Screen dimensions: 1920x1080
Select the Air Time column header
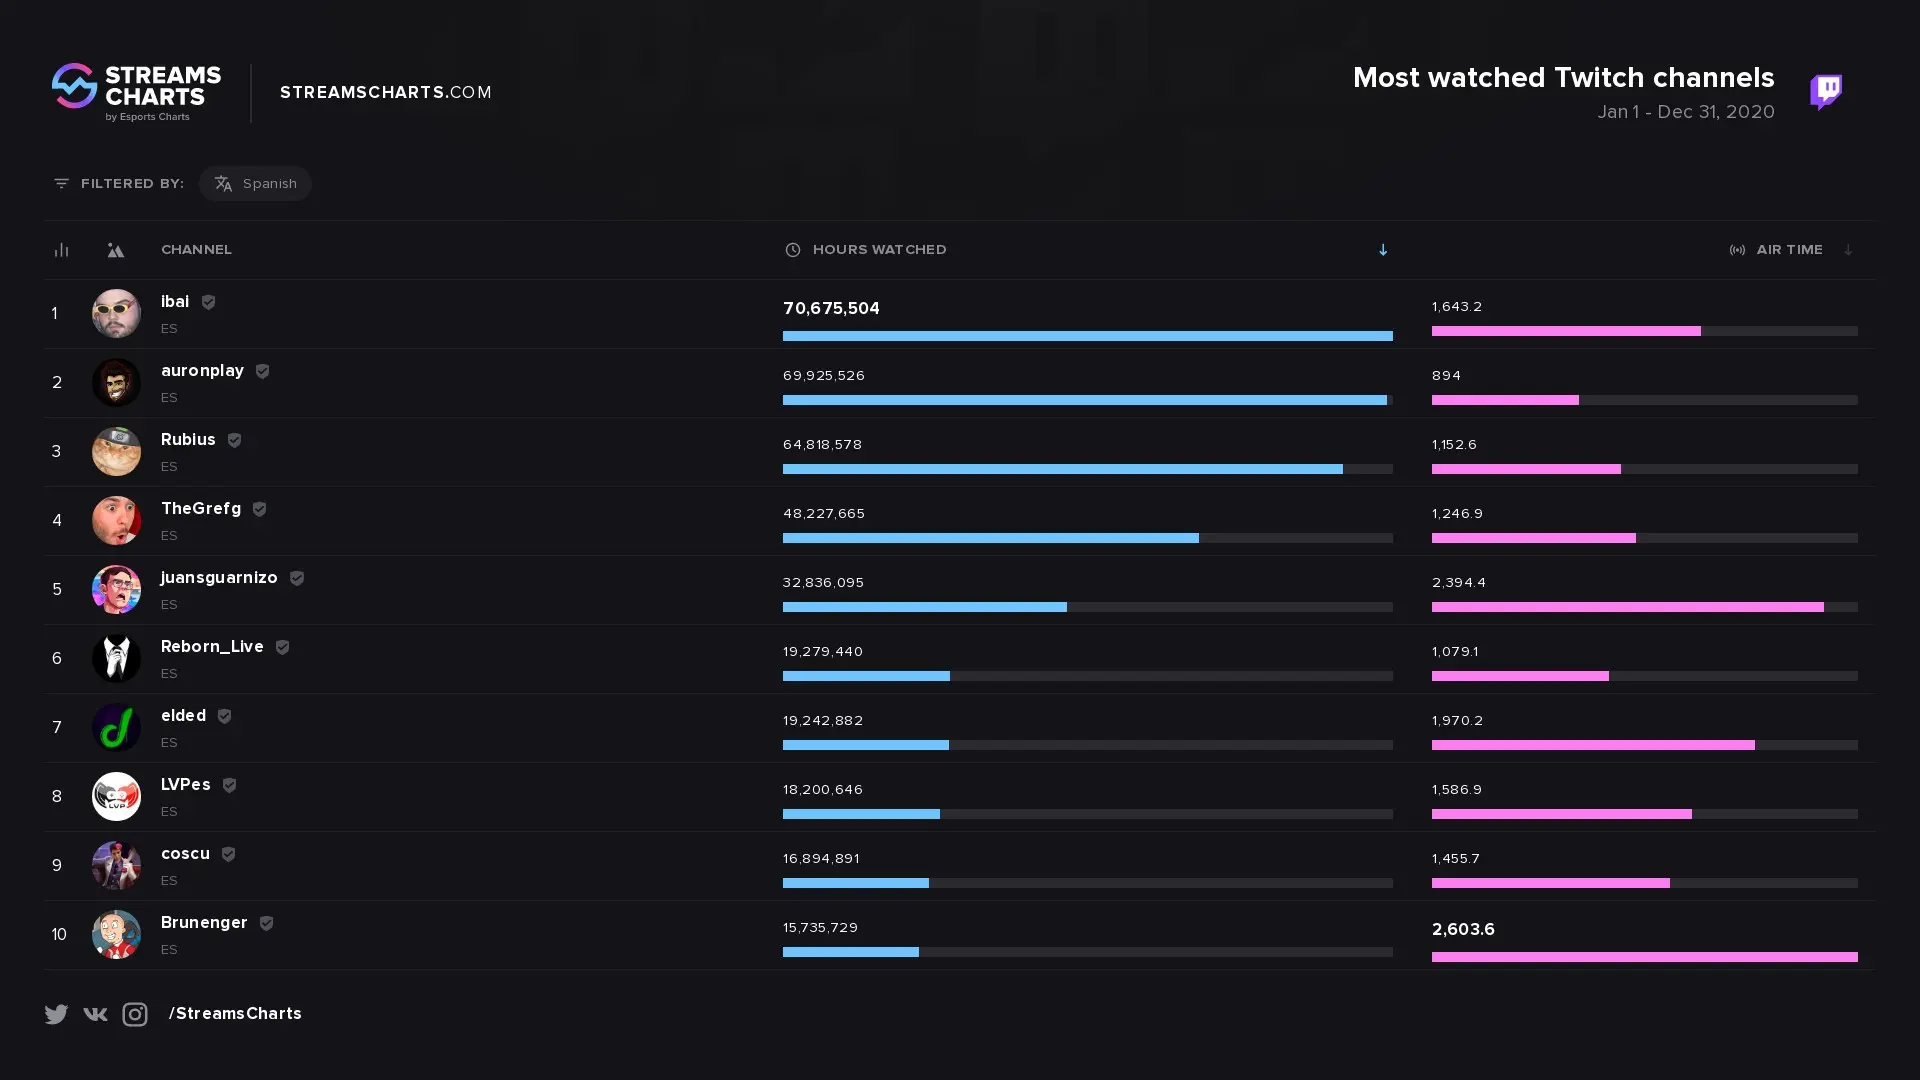tap(1776, 250)
